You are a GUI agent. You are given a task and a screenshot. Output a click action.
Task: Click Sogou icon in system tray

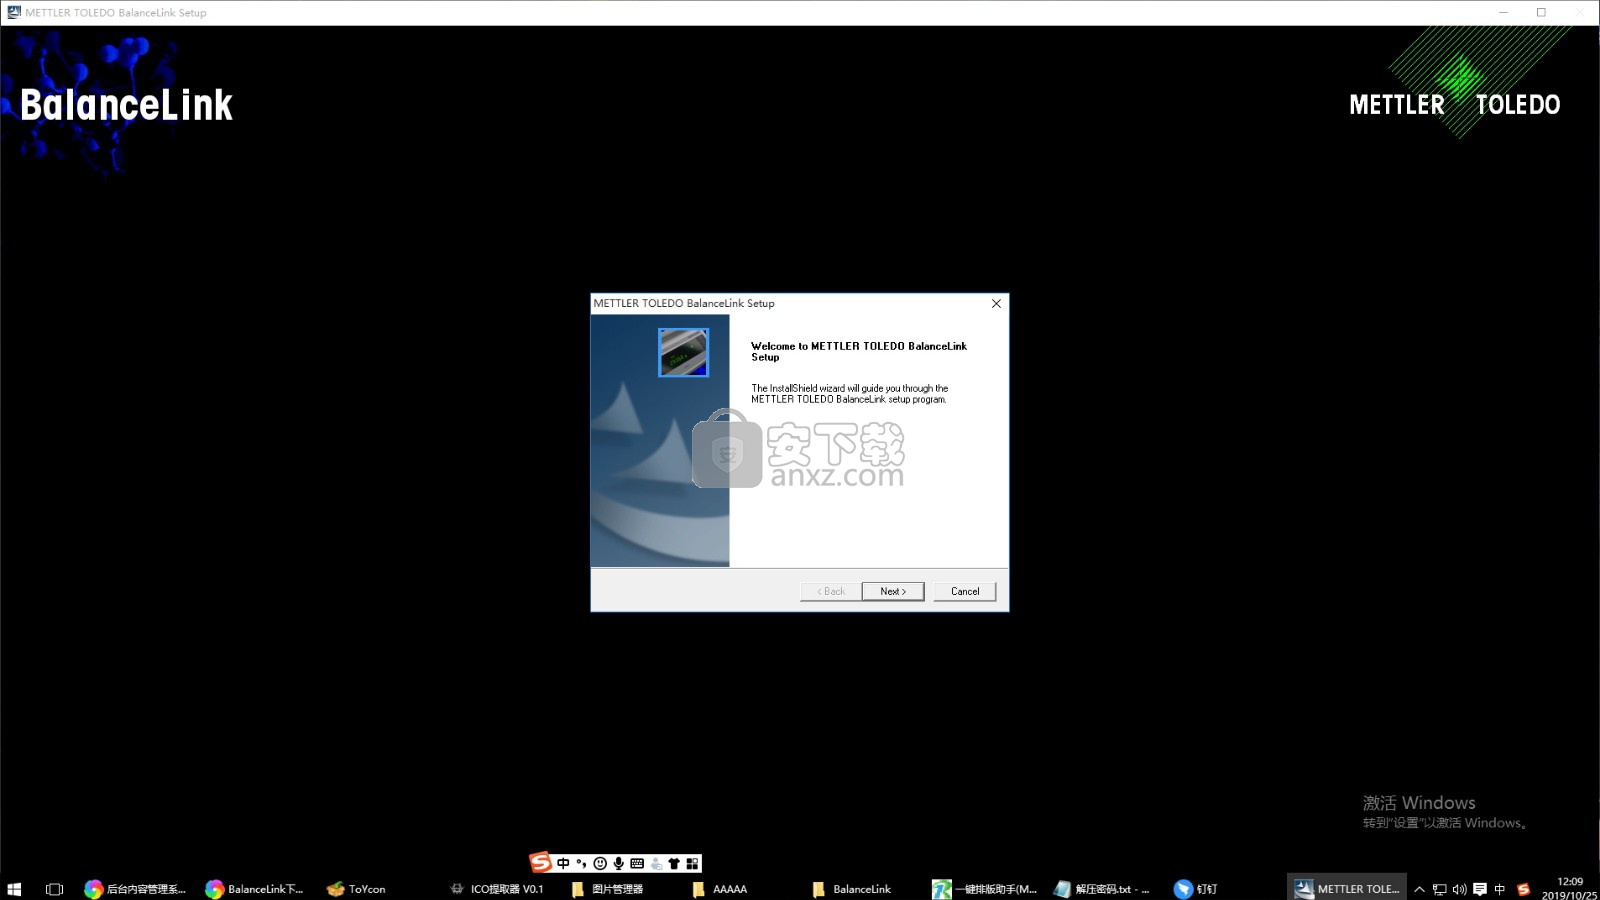pos(1523,889)
